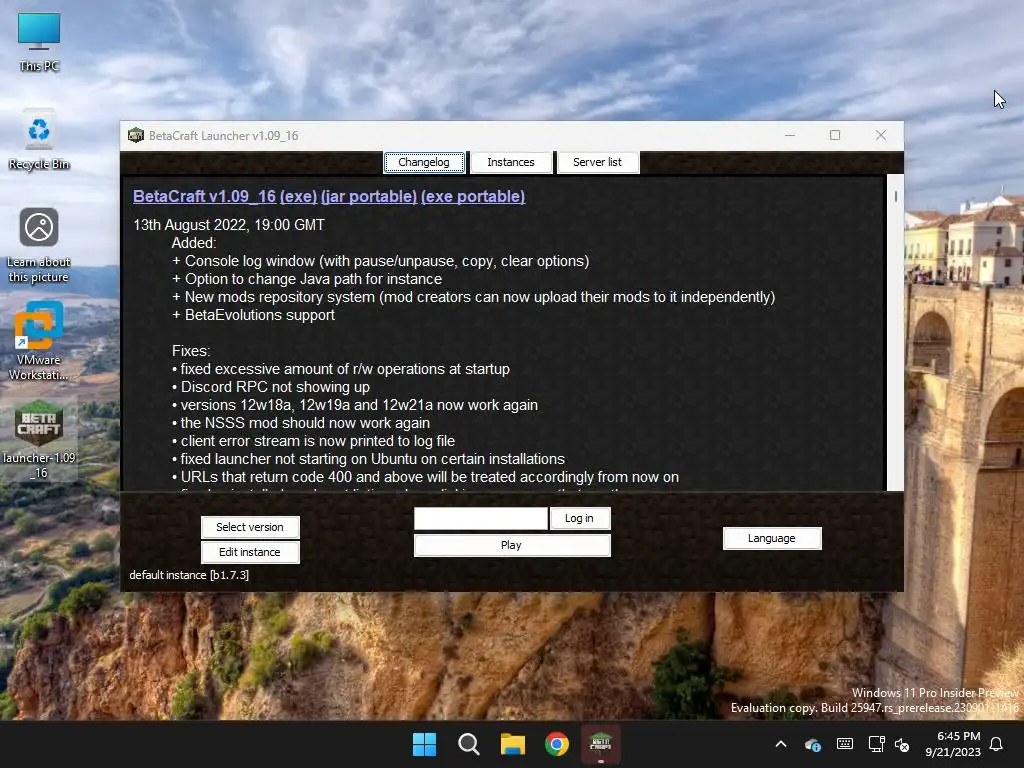This screenshot has width=1024, height=768.
Task: Click the BetaCraft icon in window title bar
Action: pos(136,135)
